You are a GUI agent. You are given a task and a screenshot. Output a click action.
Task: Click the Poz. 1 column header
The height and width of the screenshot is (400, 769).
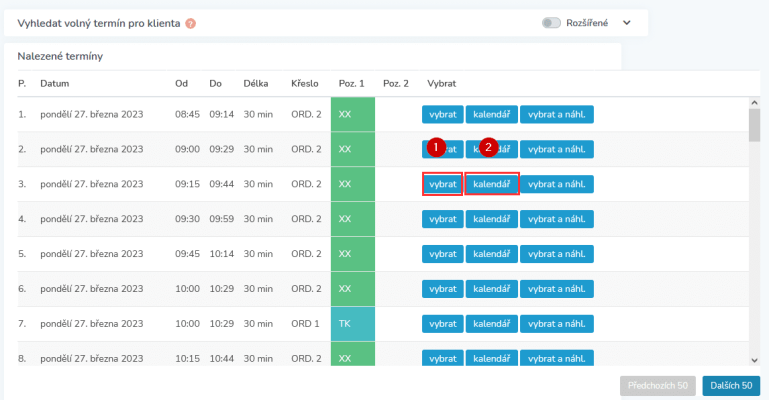[x=352, y=83]
